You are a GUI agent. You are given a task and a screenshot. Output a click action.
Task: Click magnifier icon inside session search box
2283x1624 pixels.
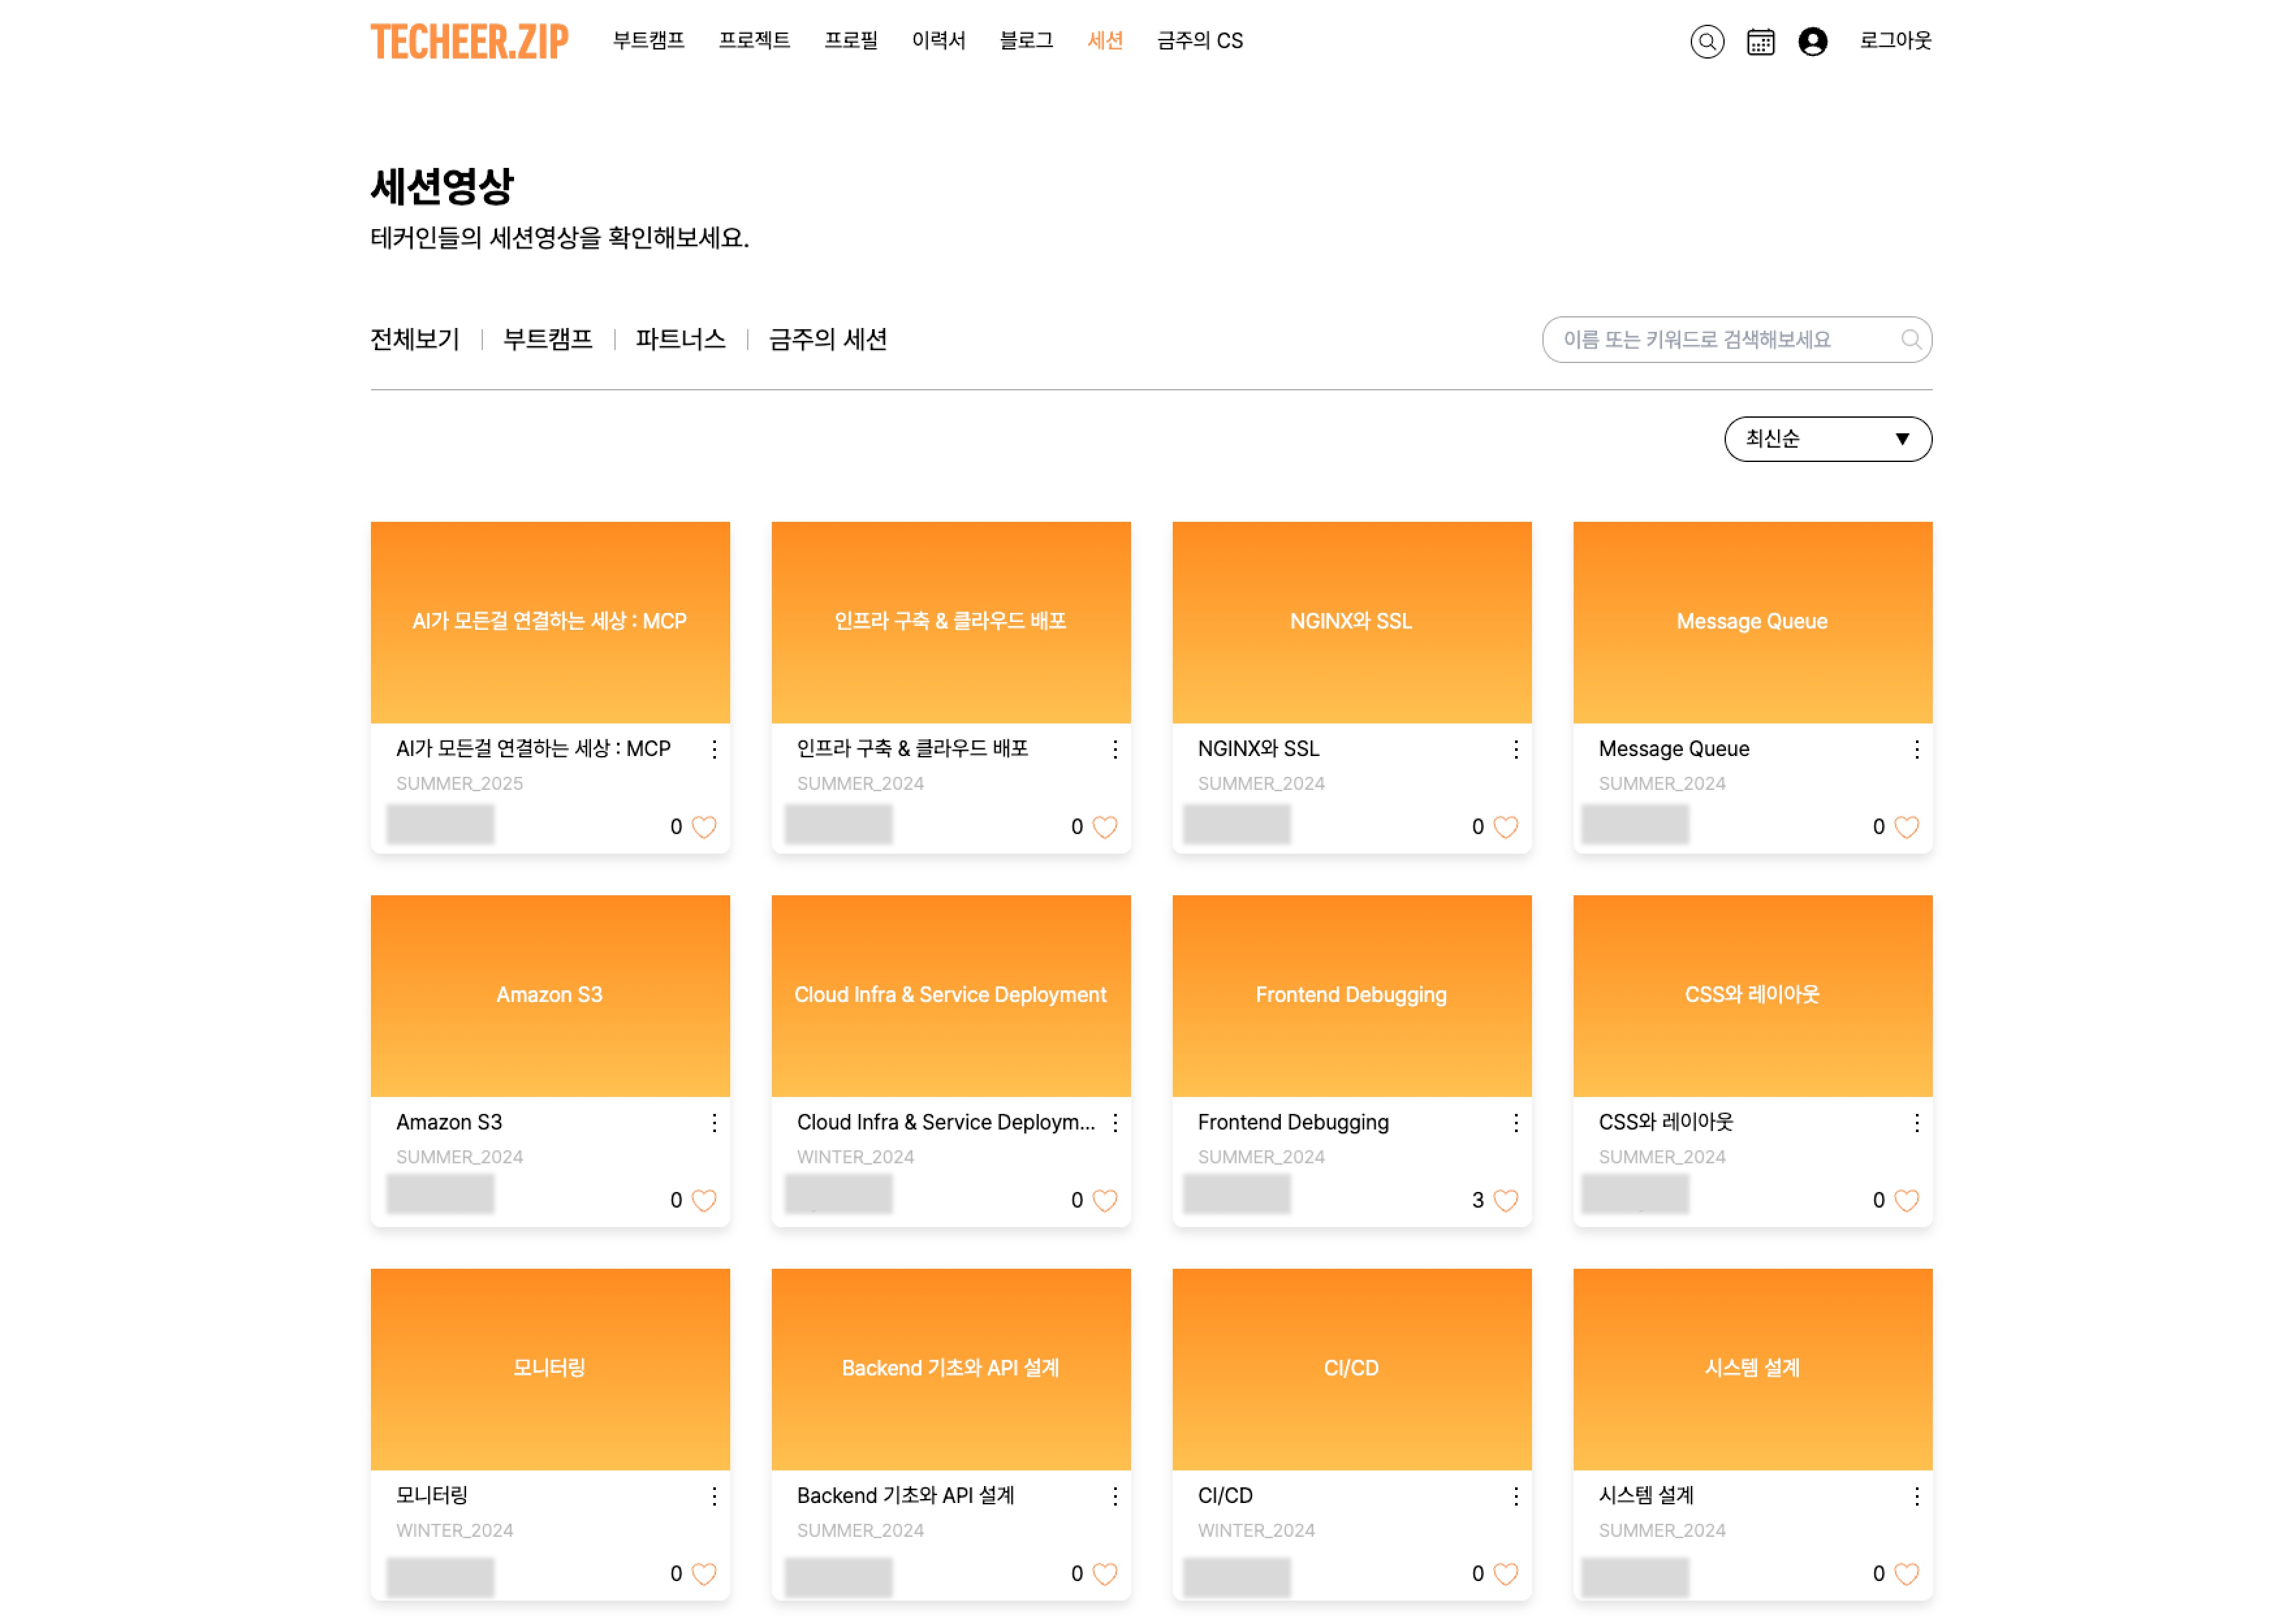click(1910, 339)
